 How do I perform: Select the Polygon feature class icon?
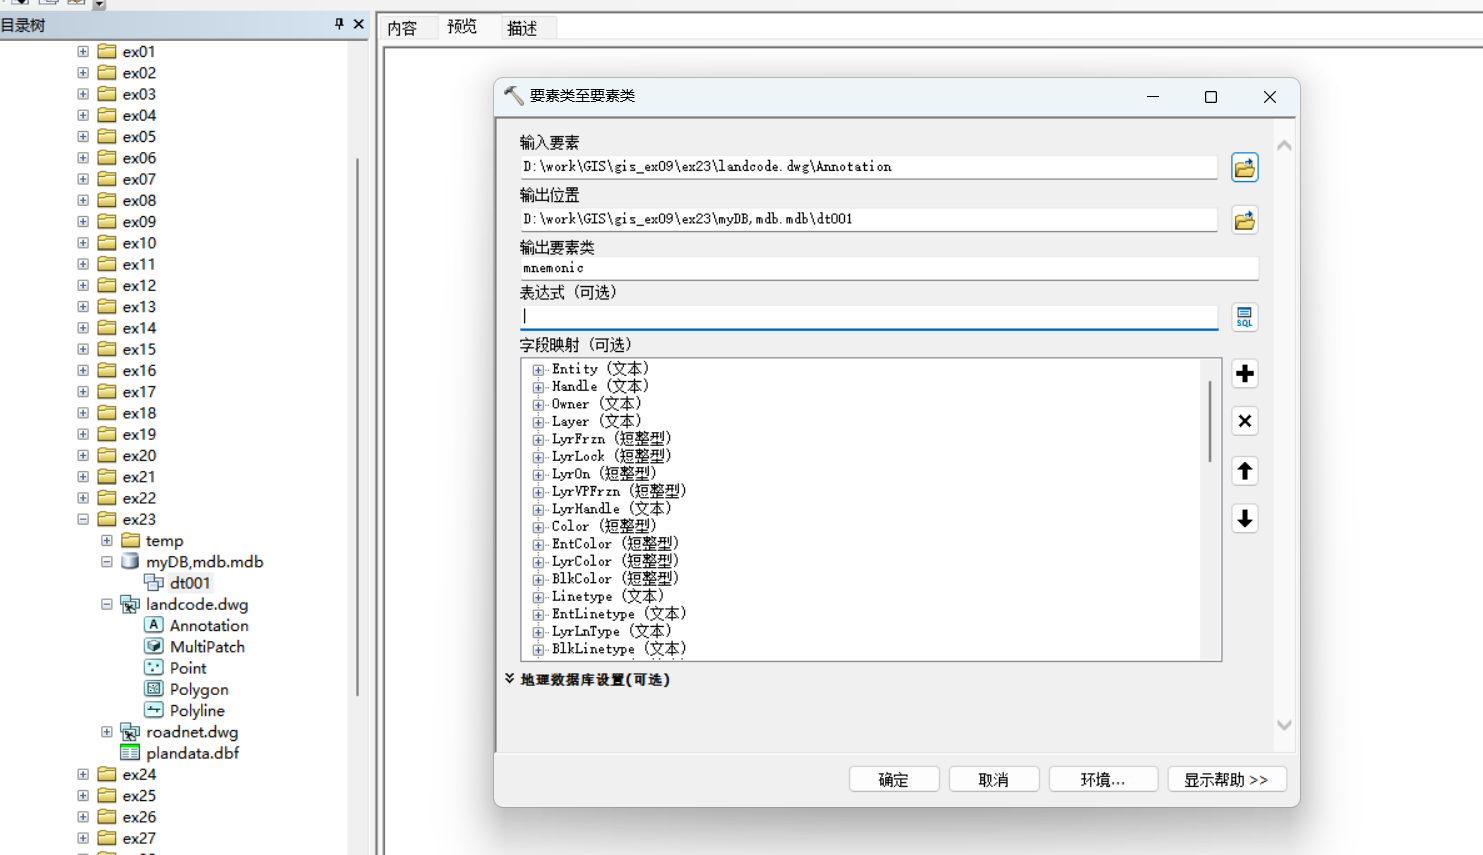tap(154, 689)
